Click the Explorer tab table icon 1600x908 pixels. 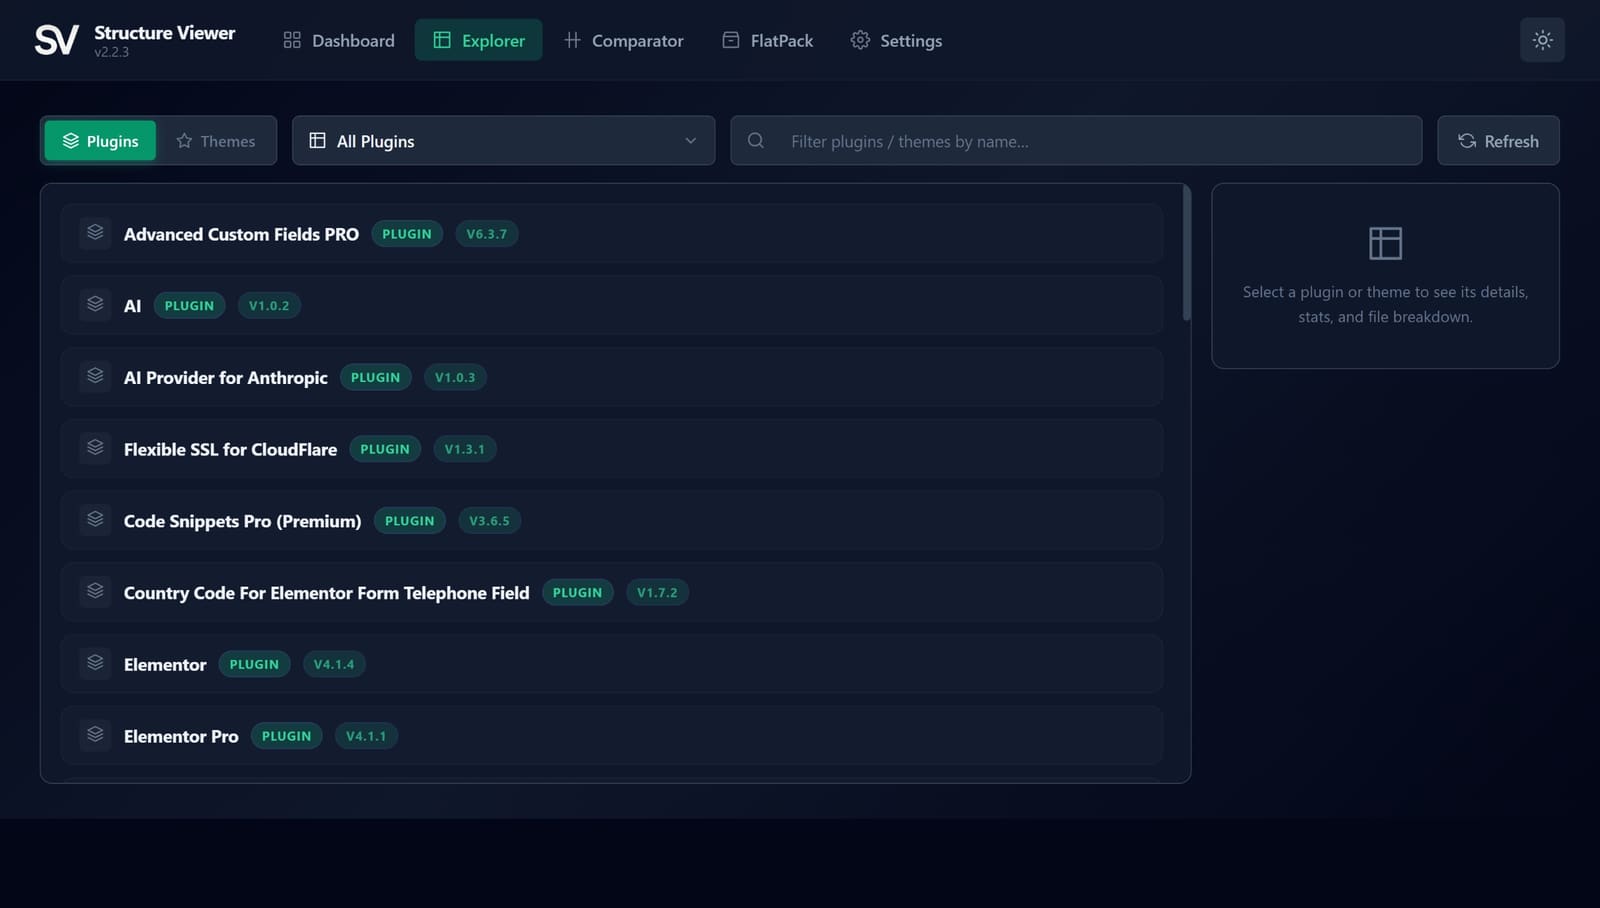(x=442, y=40)
